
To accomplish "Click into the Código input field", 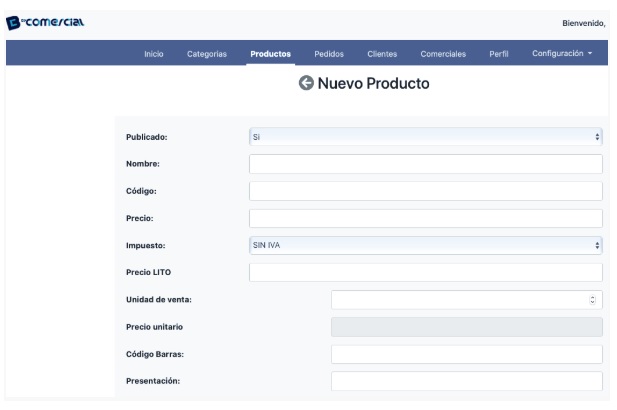I will coord(426,191).
